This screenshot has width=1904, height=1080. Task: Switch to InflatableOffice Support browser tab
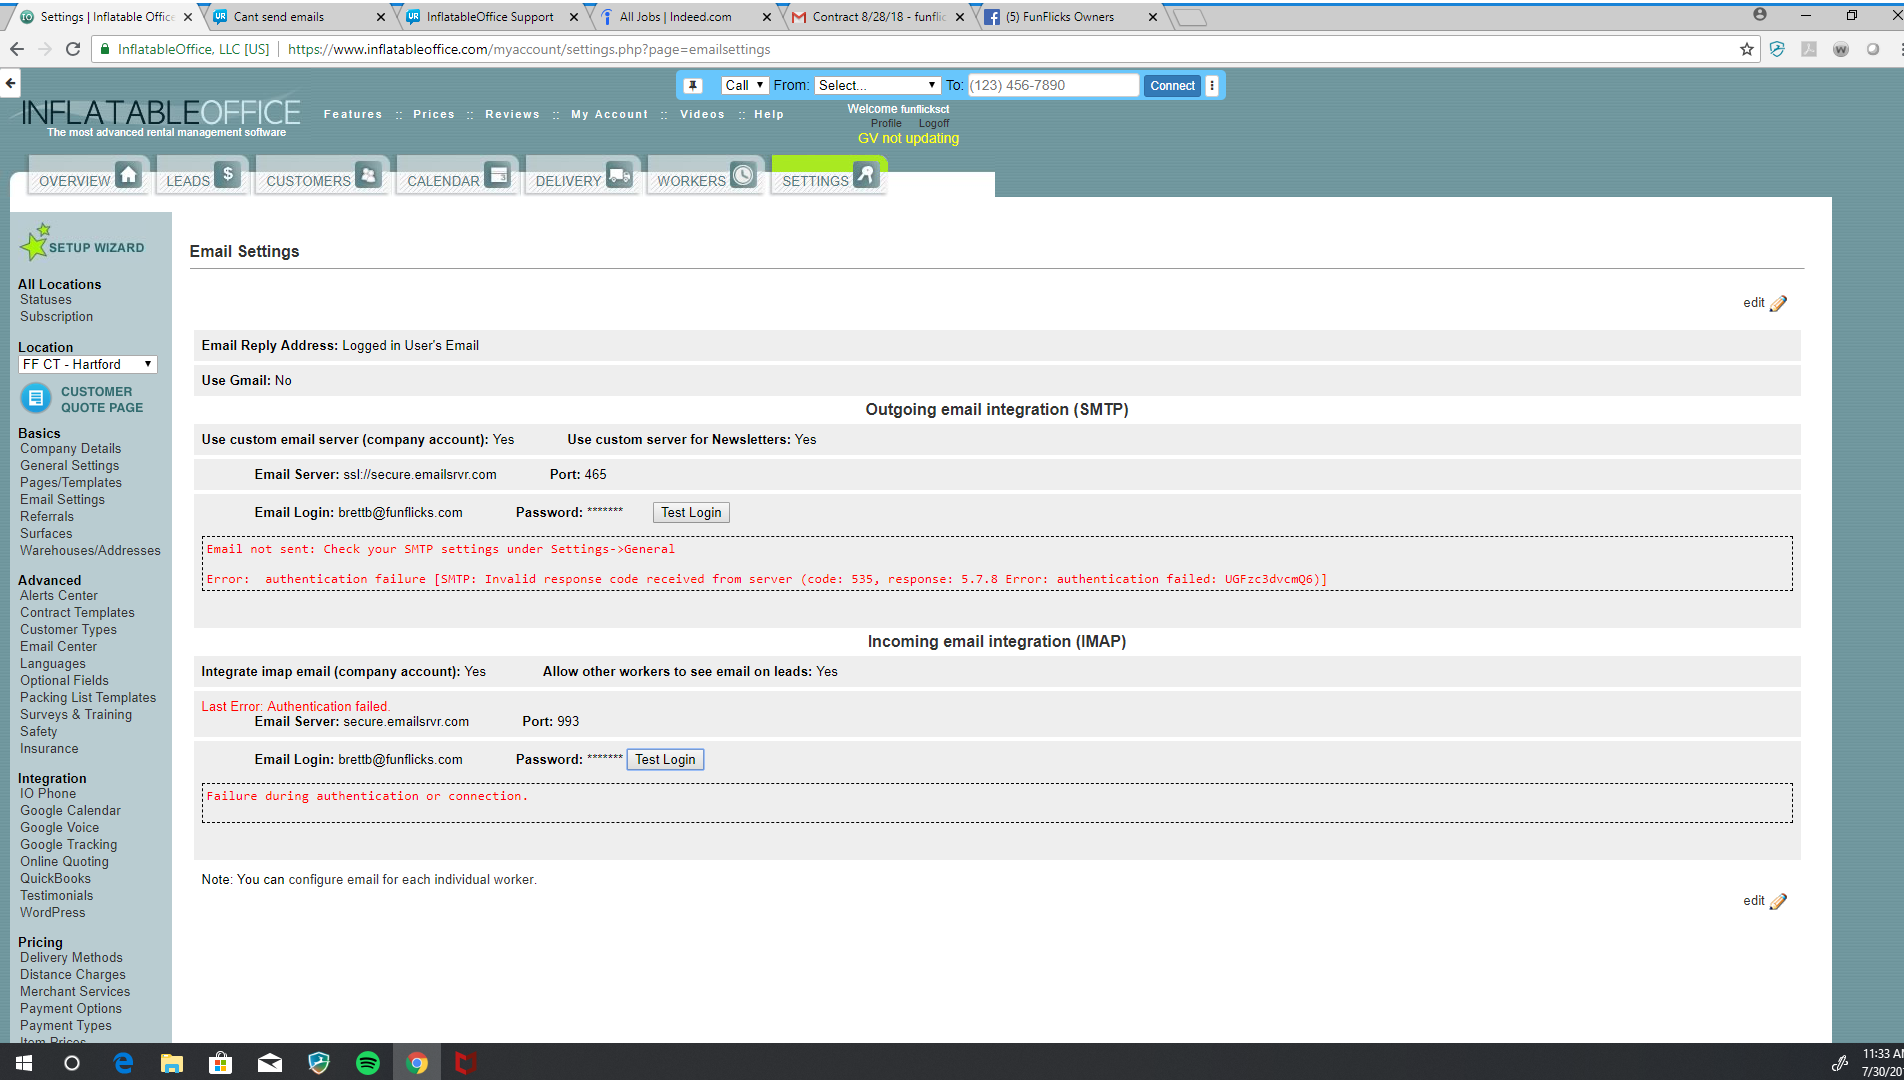click(x=489, y=17)
